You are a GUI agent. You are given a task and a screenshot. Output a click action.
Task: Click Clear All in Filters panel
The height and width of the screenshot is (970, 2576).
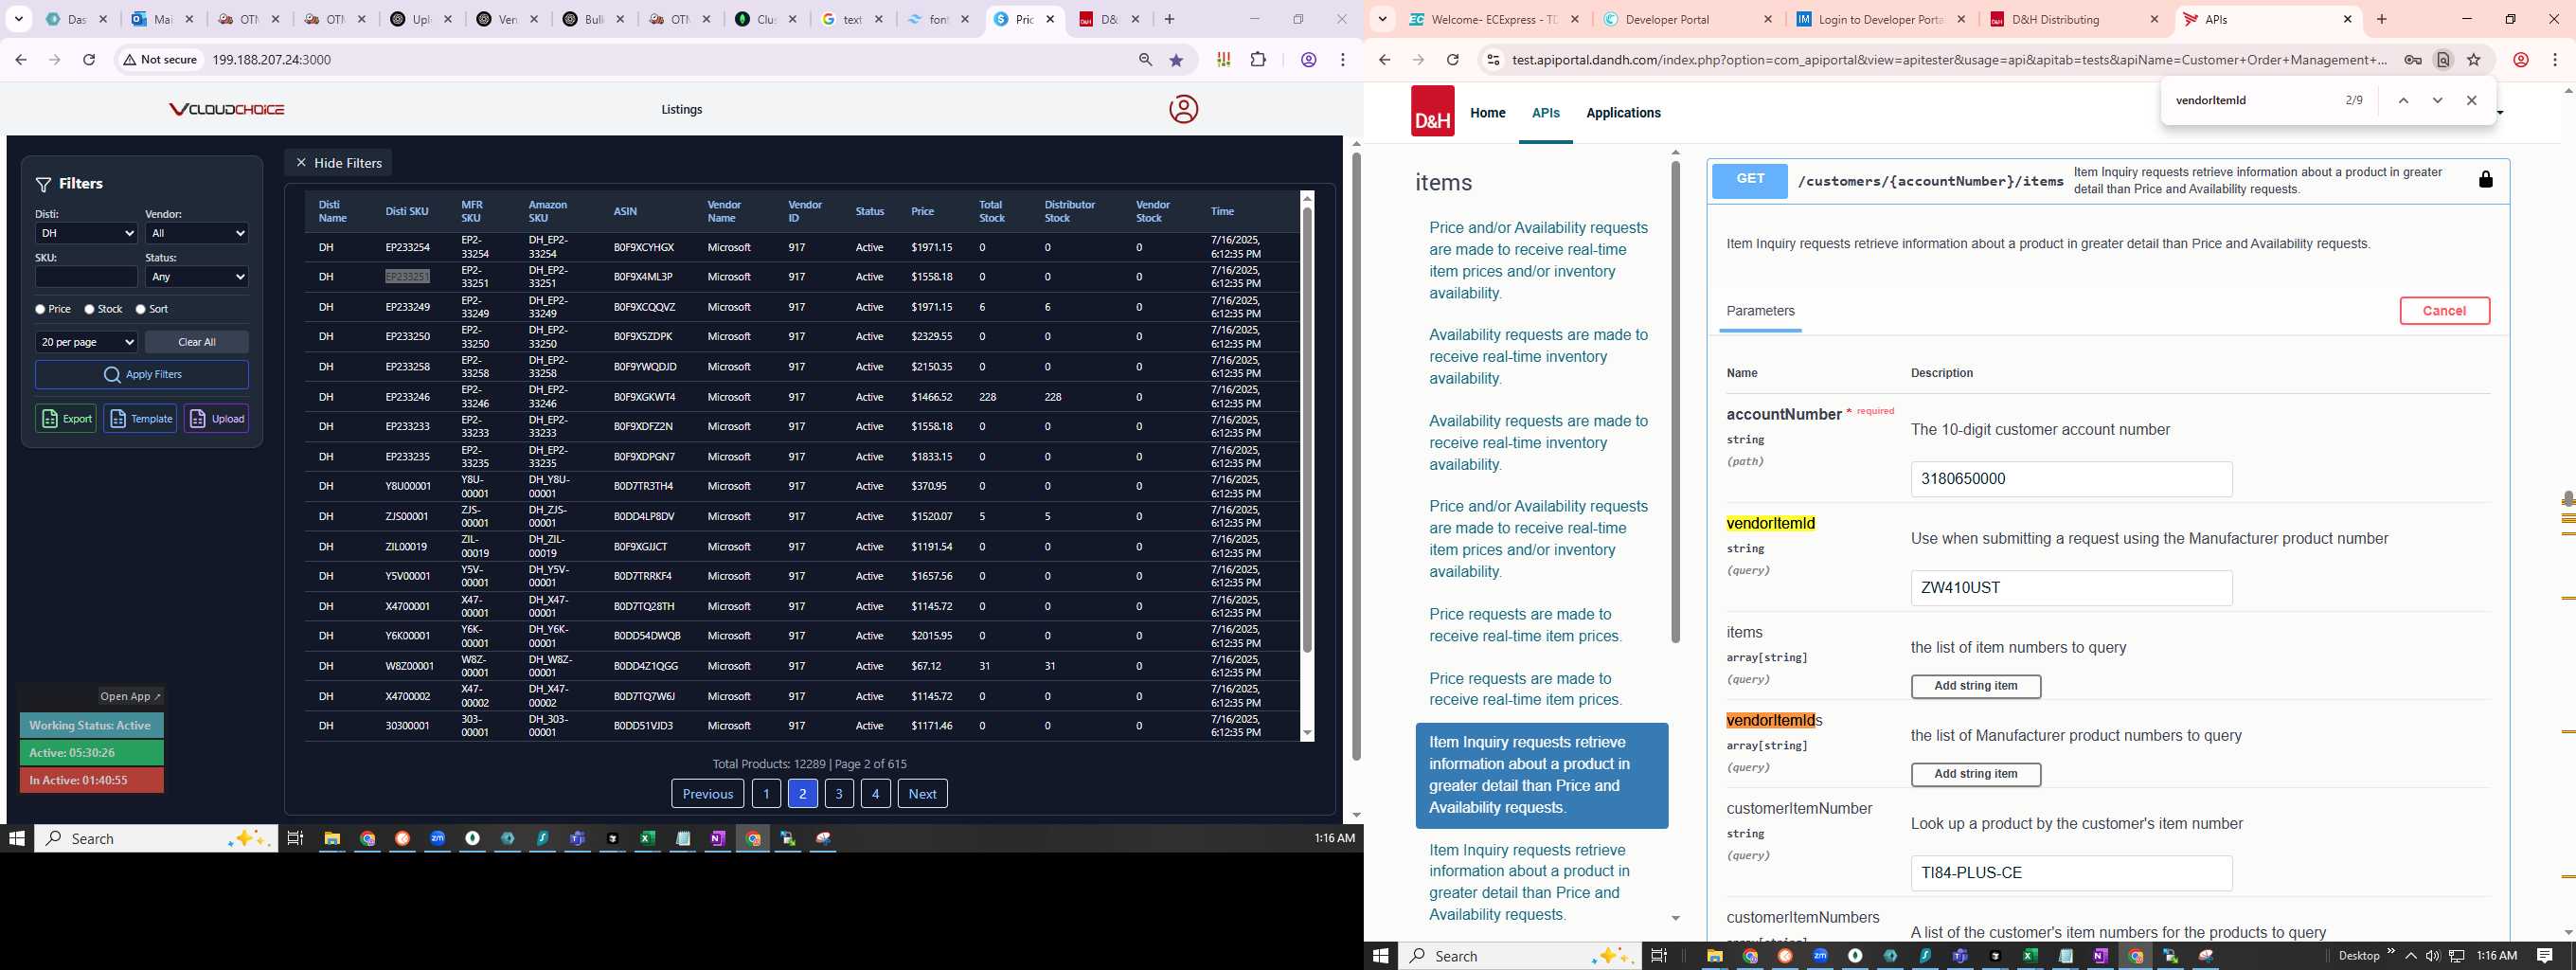pos(197,342)
